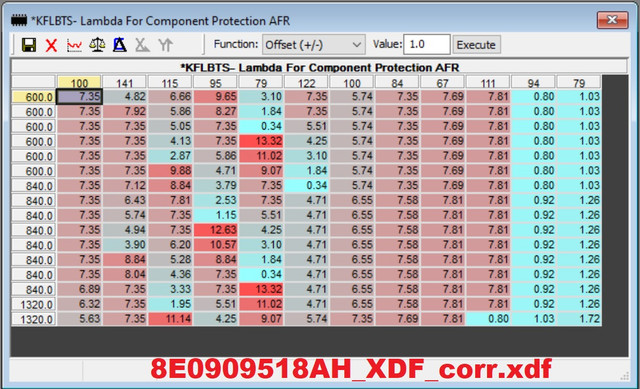
Task: Click the Execute button
Action: point(476,44)
